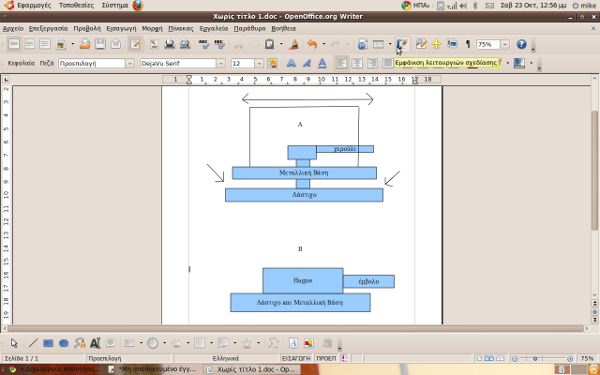Toggle bold formatting
Image resolution: width=600 pixels, height=375 pixels.
point(291,64)
